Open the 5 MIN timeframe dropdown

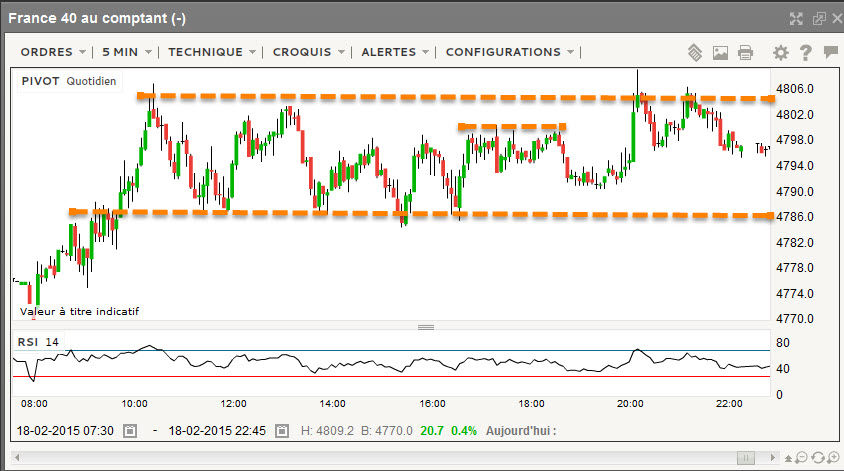(127, 52)
